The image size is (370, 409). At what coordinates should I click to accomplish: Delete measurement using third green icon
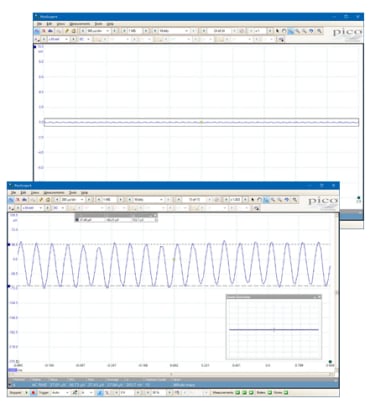[x=251, y=393]
